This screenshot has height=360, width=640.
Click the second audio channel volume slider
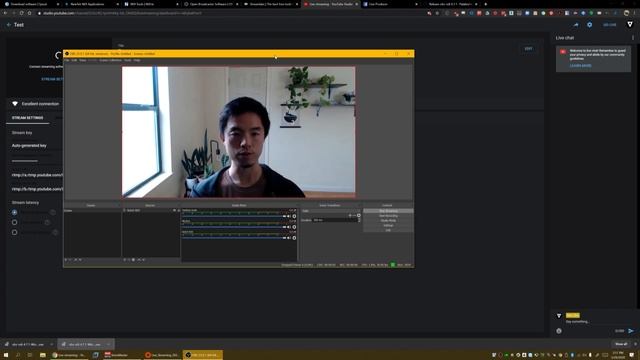234,227
